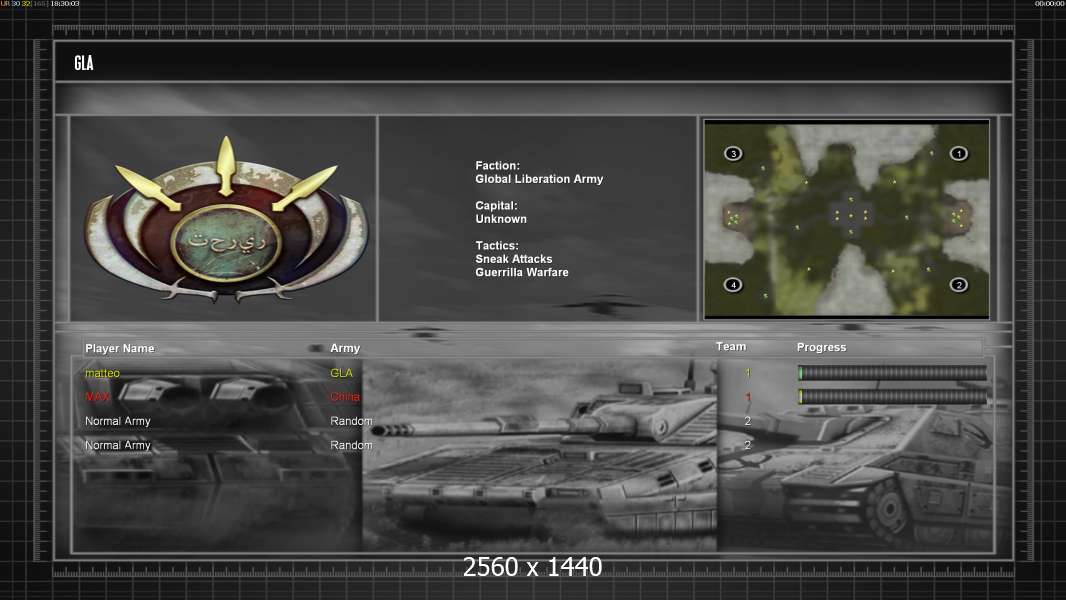Click the GLA title in header bar

pos(84,63)
